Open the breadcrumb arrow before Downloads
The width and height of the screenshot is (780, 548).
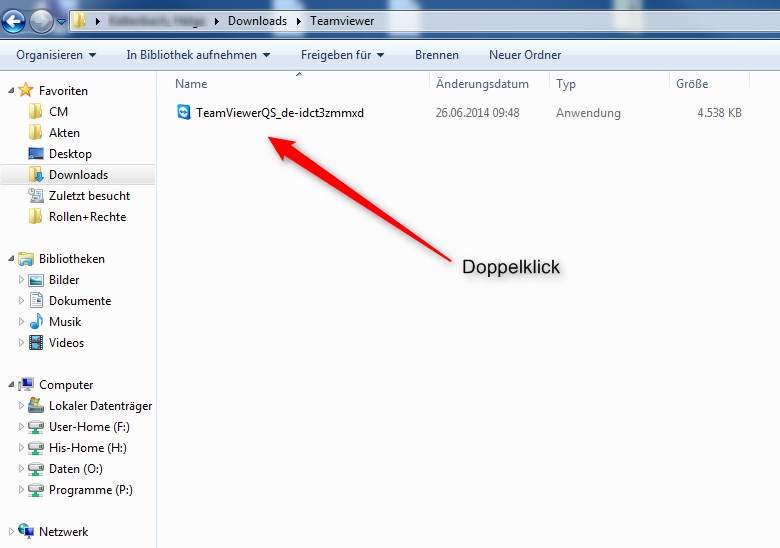pos(216,21)
